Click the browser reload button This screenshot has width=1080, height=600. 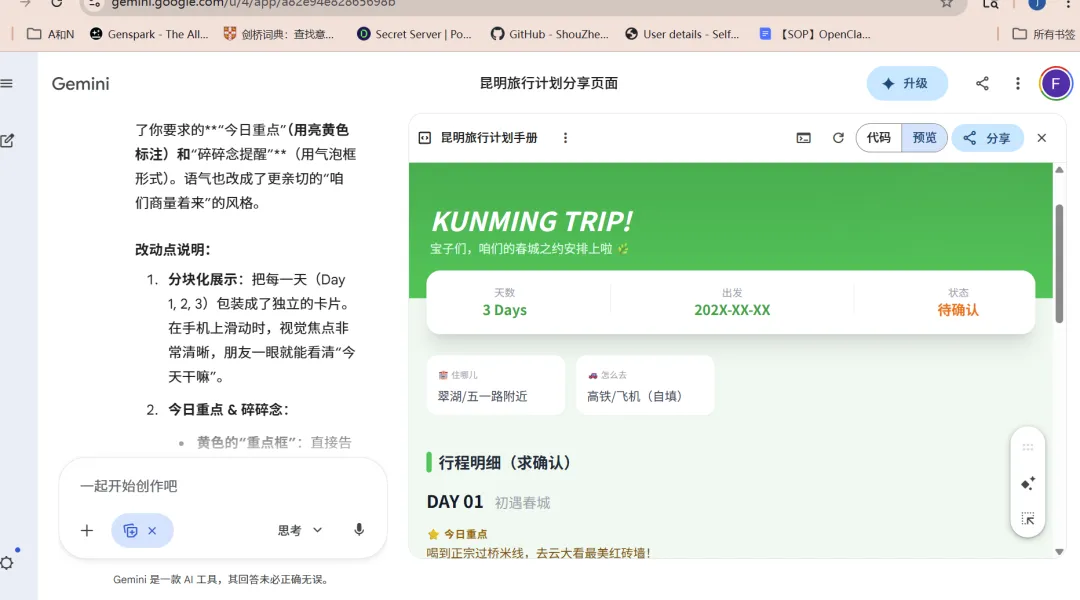56,3
